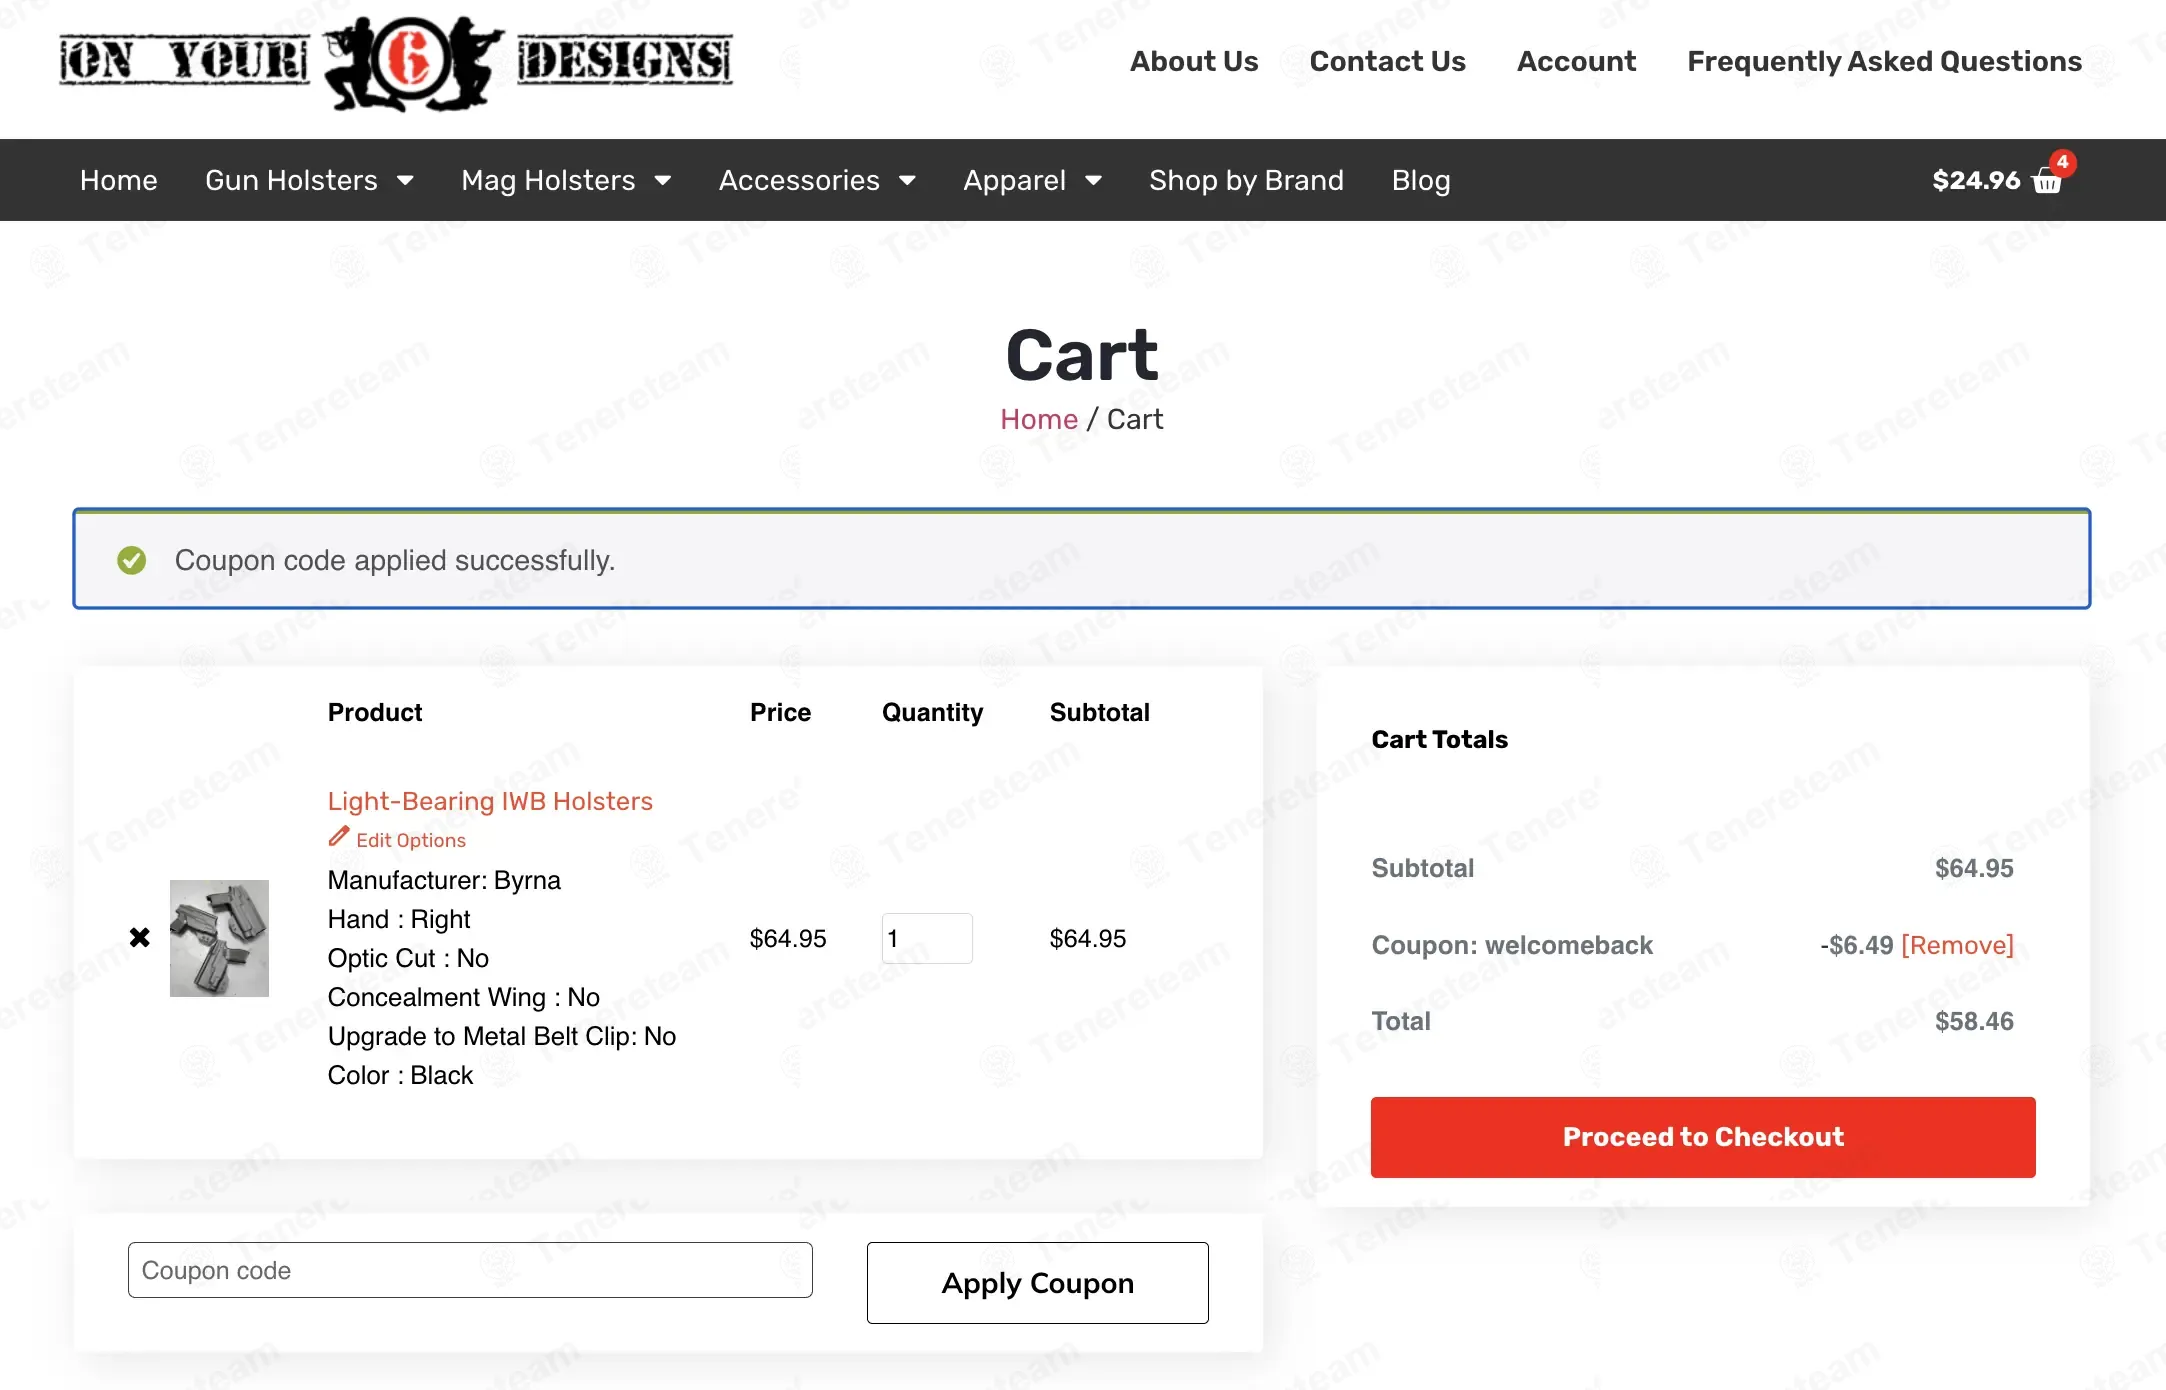Open the Blog menu item
The width and height of the screenshot is (2166, 1390).
click(1420, 180)
